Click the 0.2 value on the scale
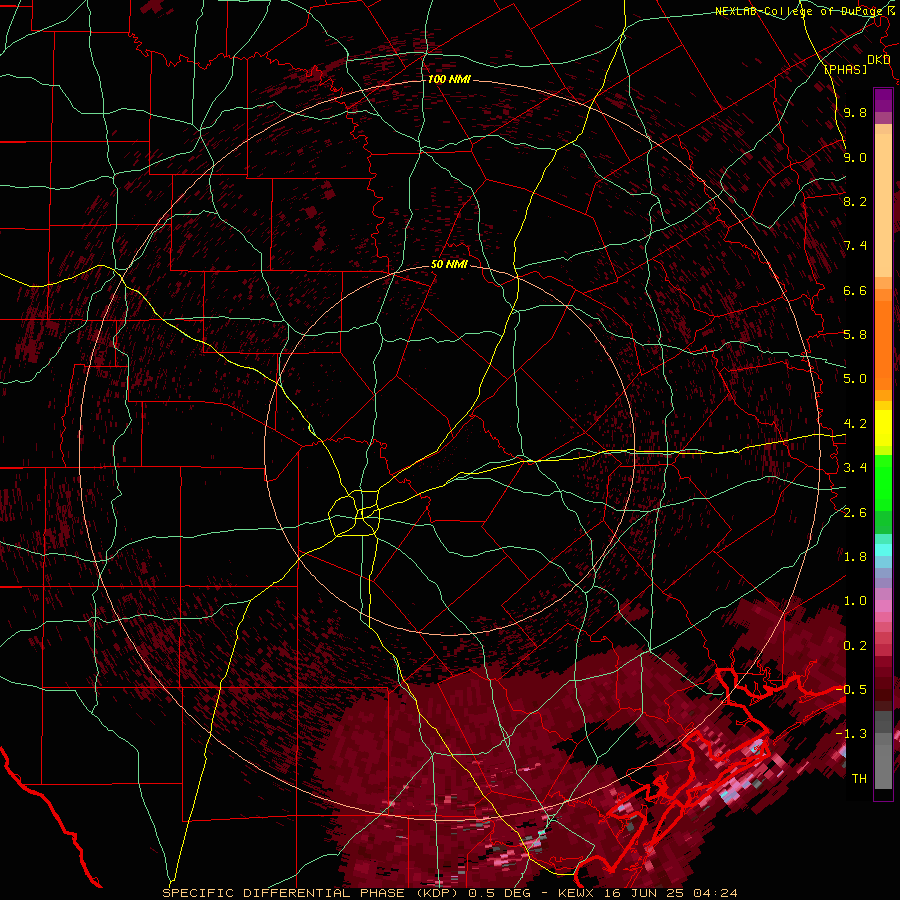This screenshot has width=900, height=900. 855,646
